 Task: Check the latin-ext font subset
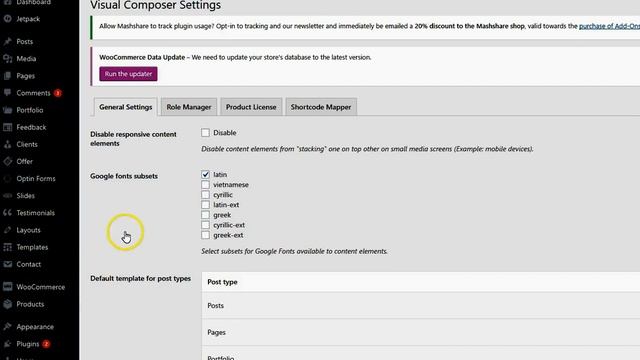click(205, 205)
